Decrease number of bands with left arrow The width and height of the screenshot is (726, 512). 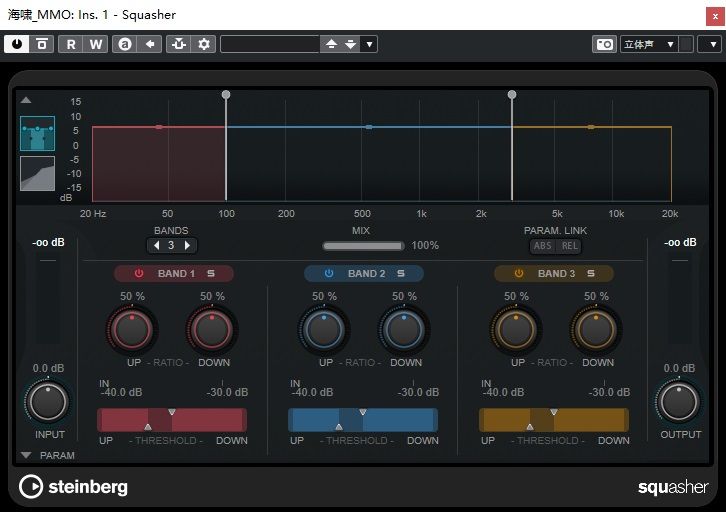point(156,245)
